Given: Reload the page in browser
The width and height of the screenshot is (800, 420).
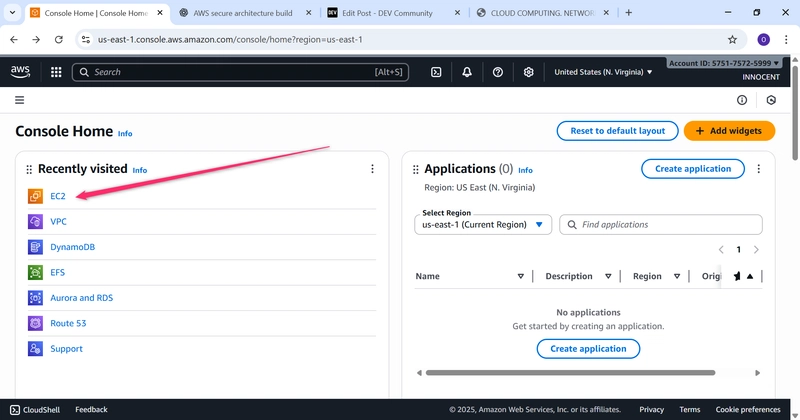Looking at the screenshot, I should (59, 39).
